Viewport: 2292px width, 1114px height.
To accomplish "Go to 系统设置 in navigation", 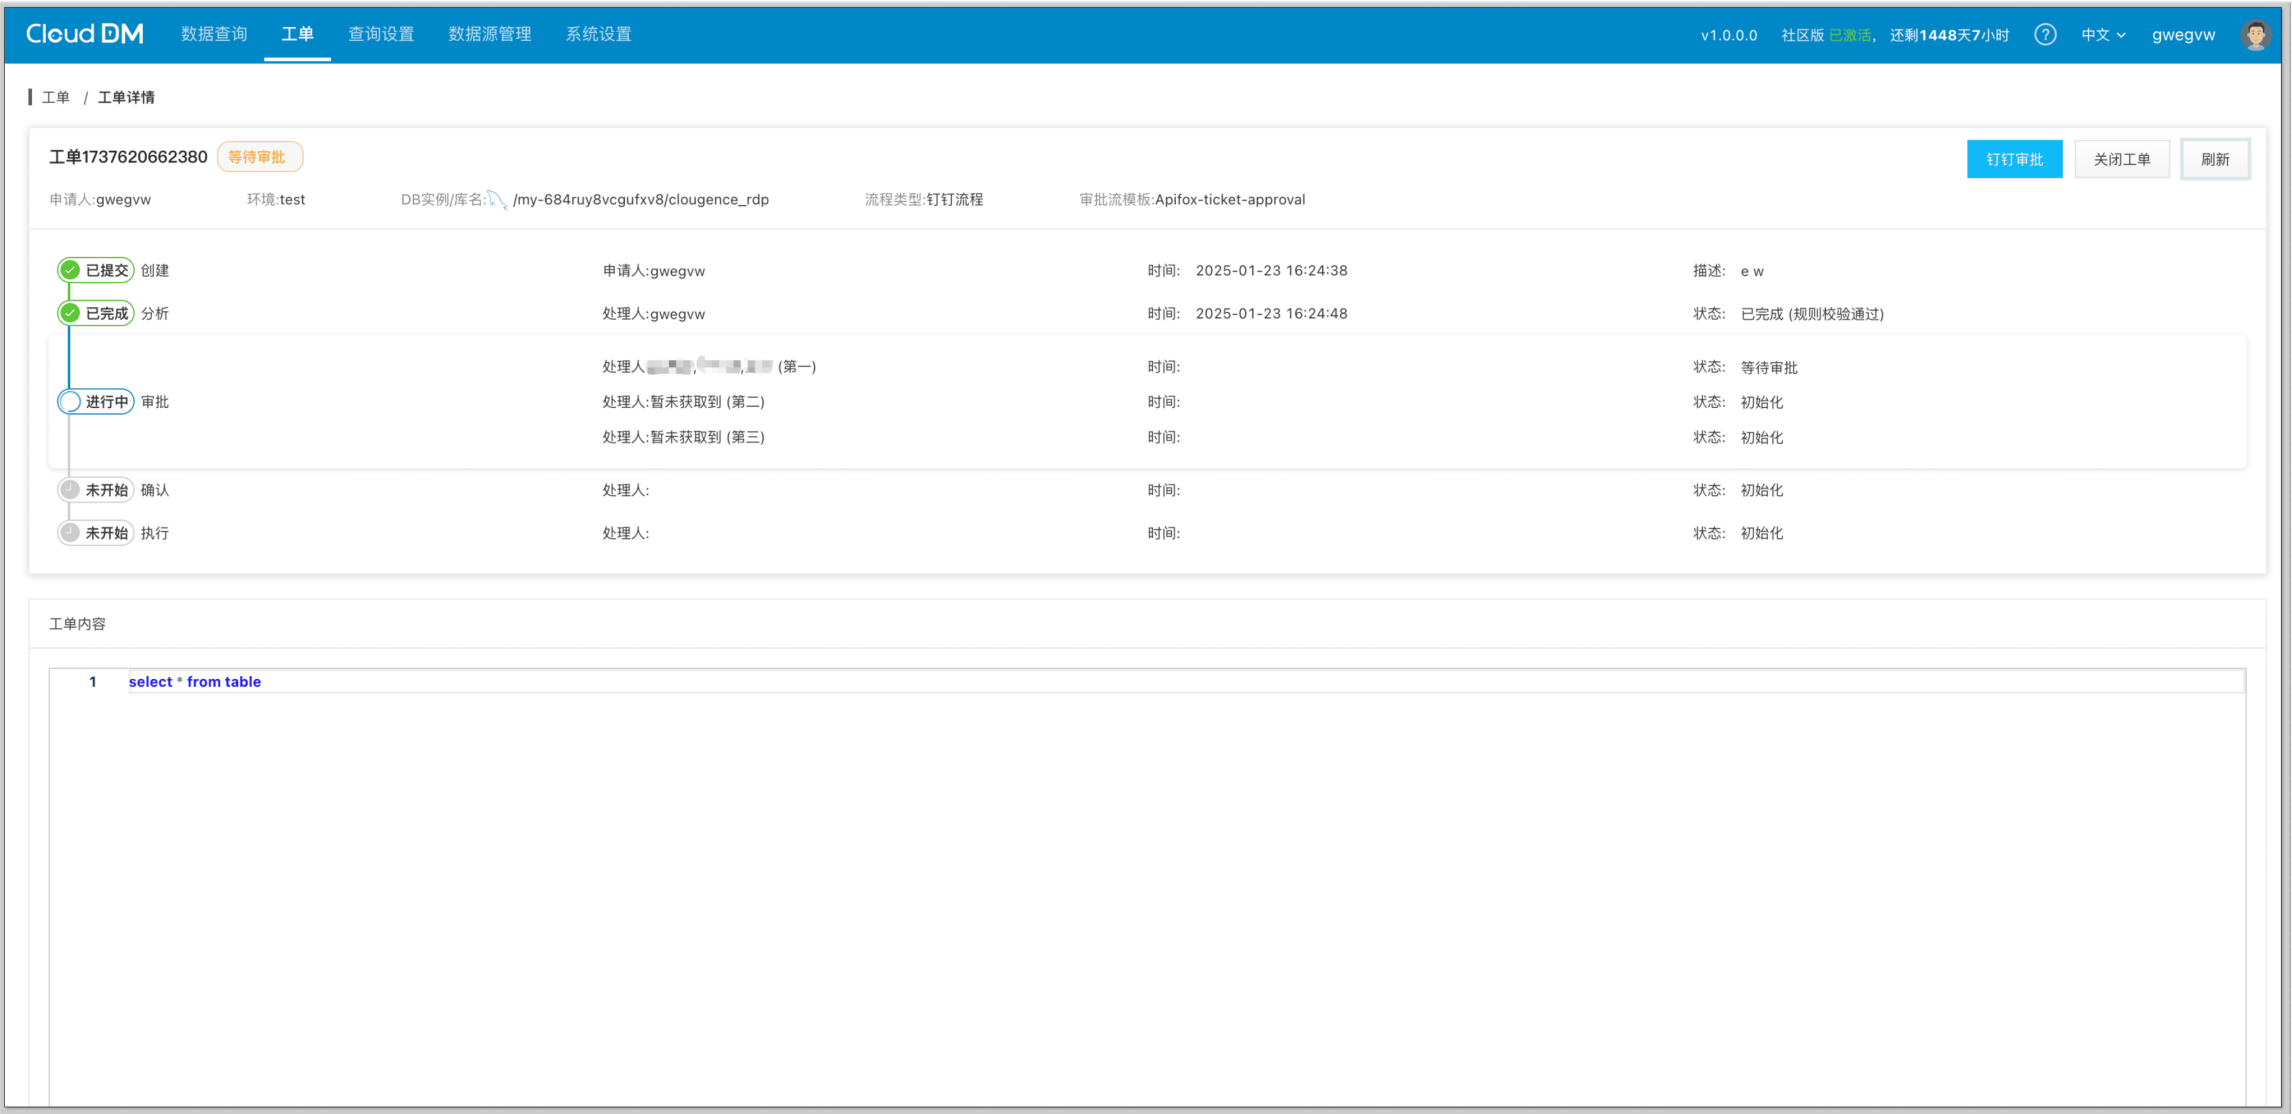I will pyautogui.click(x=598, y=34).
